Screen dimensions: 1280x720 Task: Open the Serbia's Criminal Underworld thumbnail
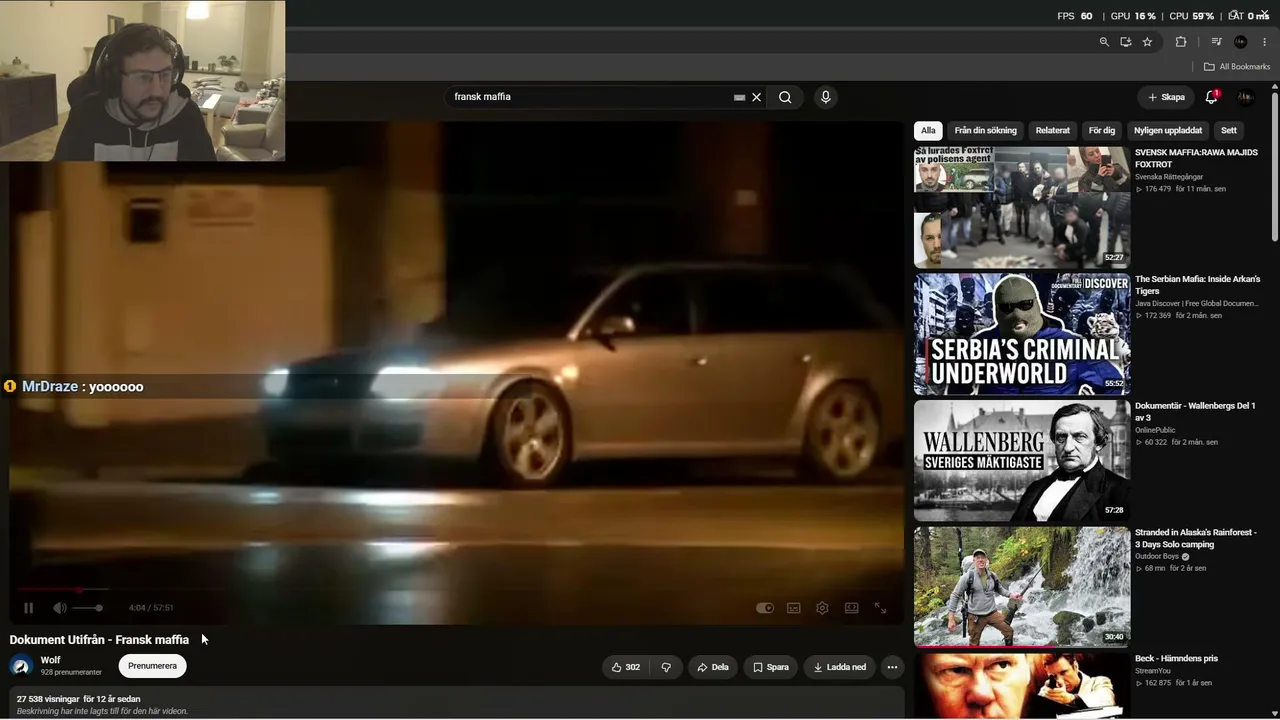[1022, 334]
